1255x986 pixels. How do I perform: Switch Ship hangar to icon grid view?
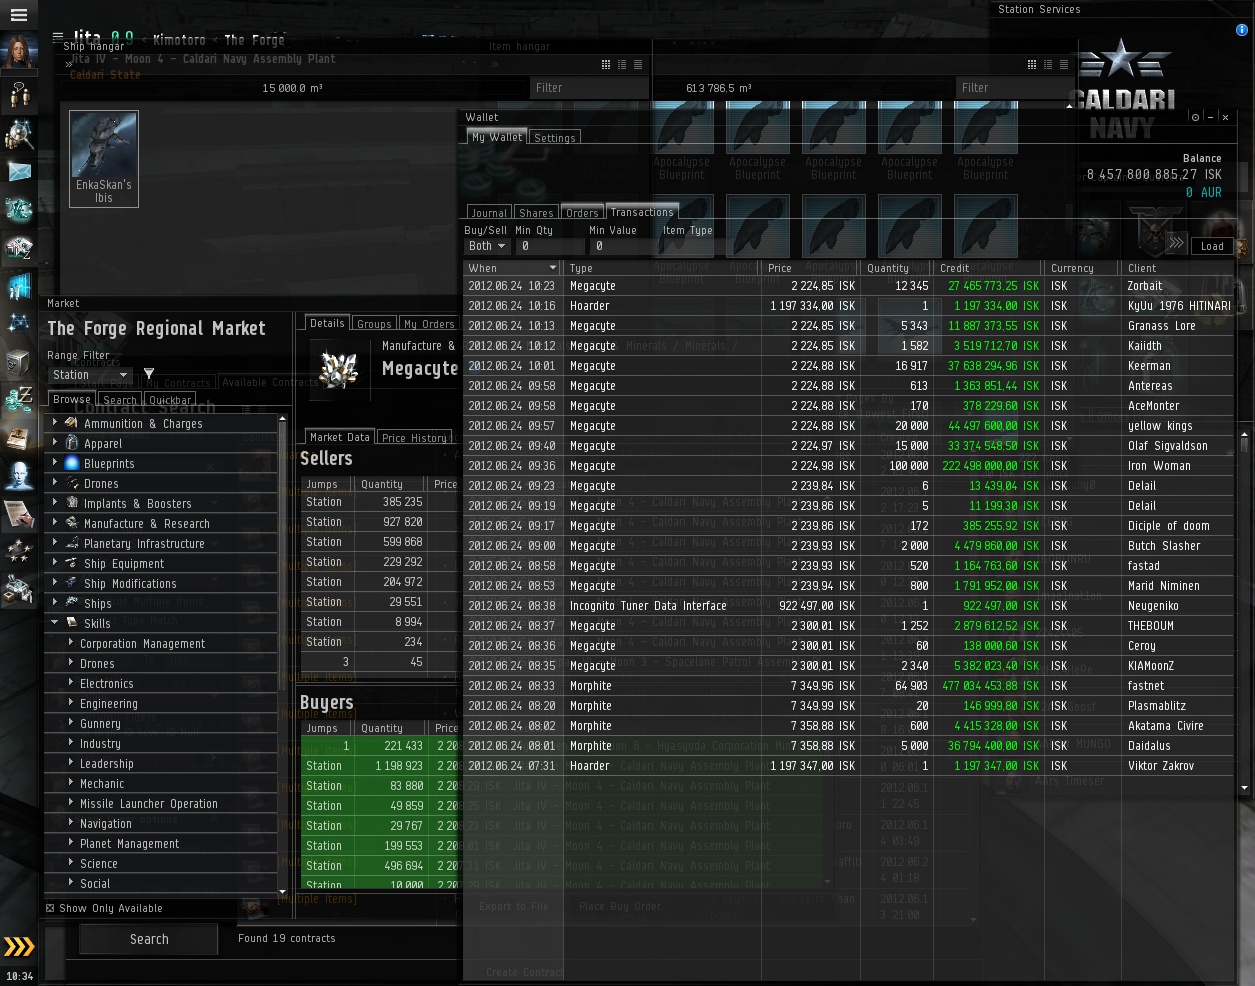pyautogui.click(x=606, y=64)
